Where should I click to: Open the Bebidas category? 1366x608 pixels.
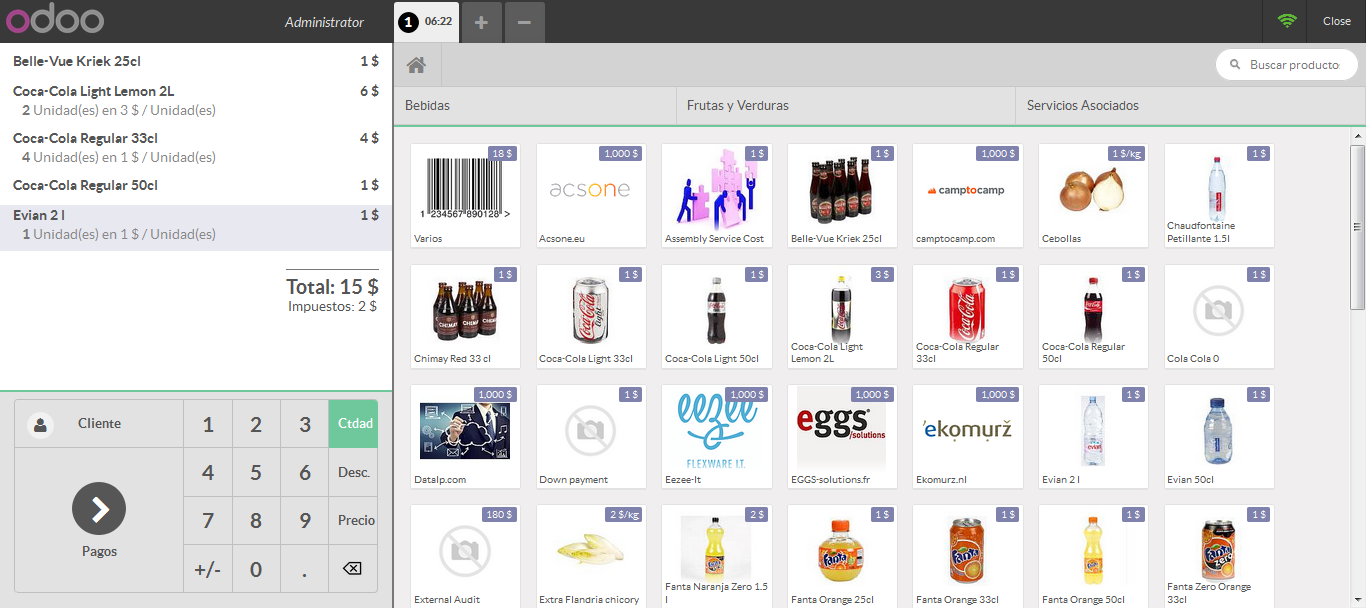[535, 106]
